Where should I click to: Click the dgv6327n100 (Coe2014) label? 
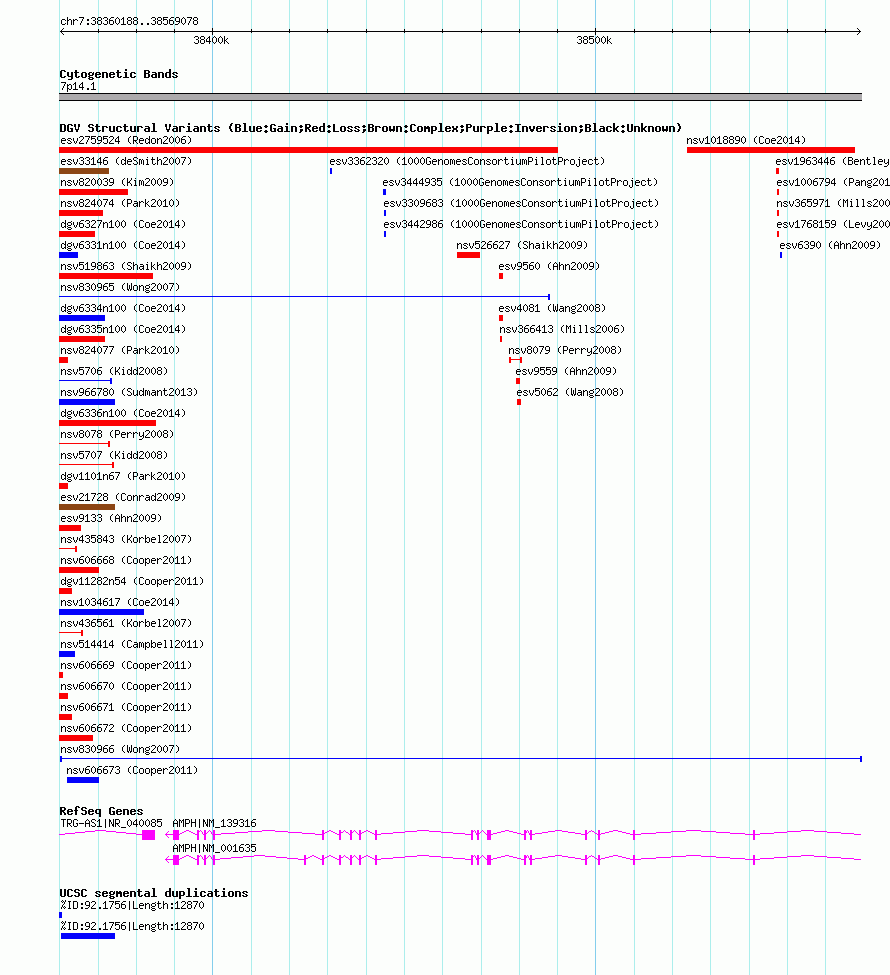[x=123, y=224]
